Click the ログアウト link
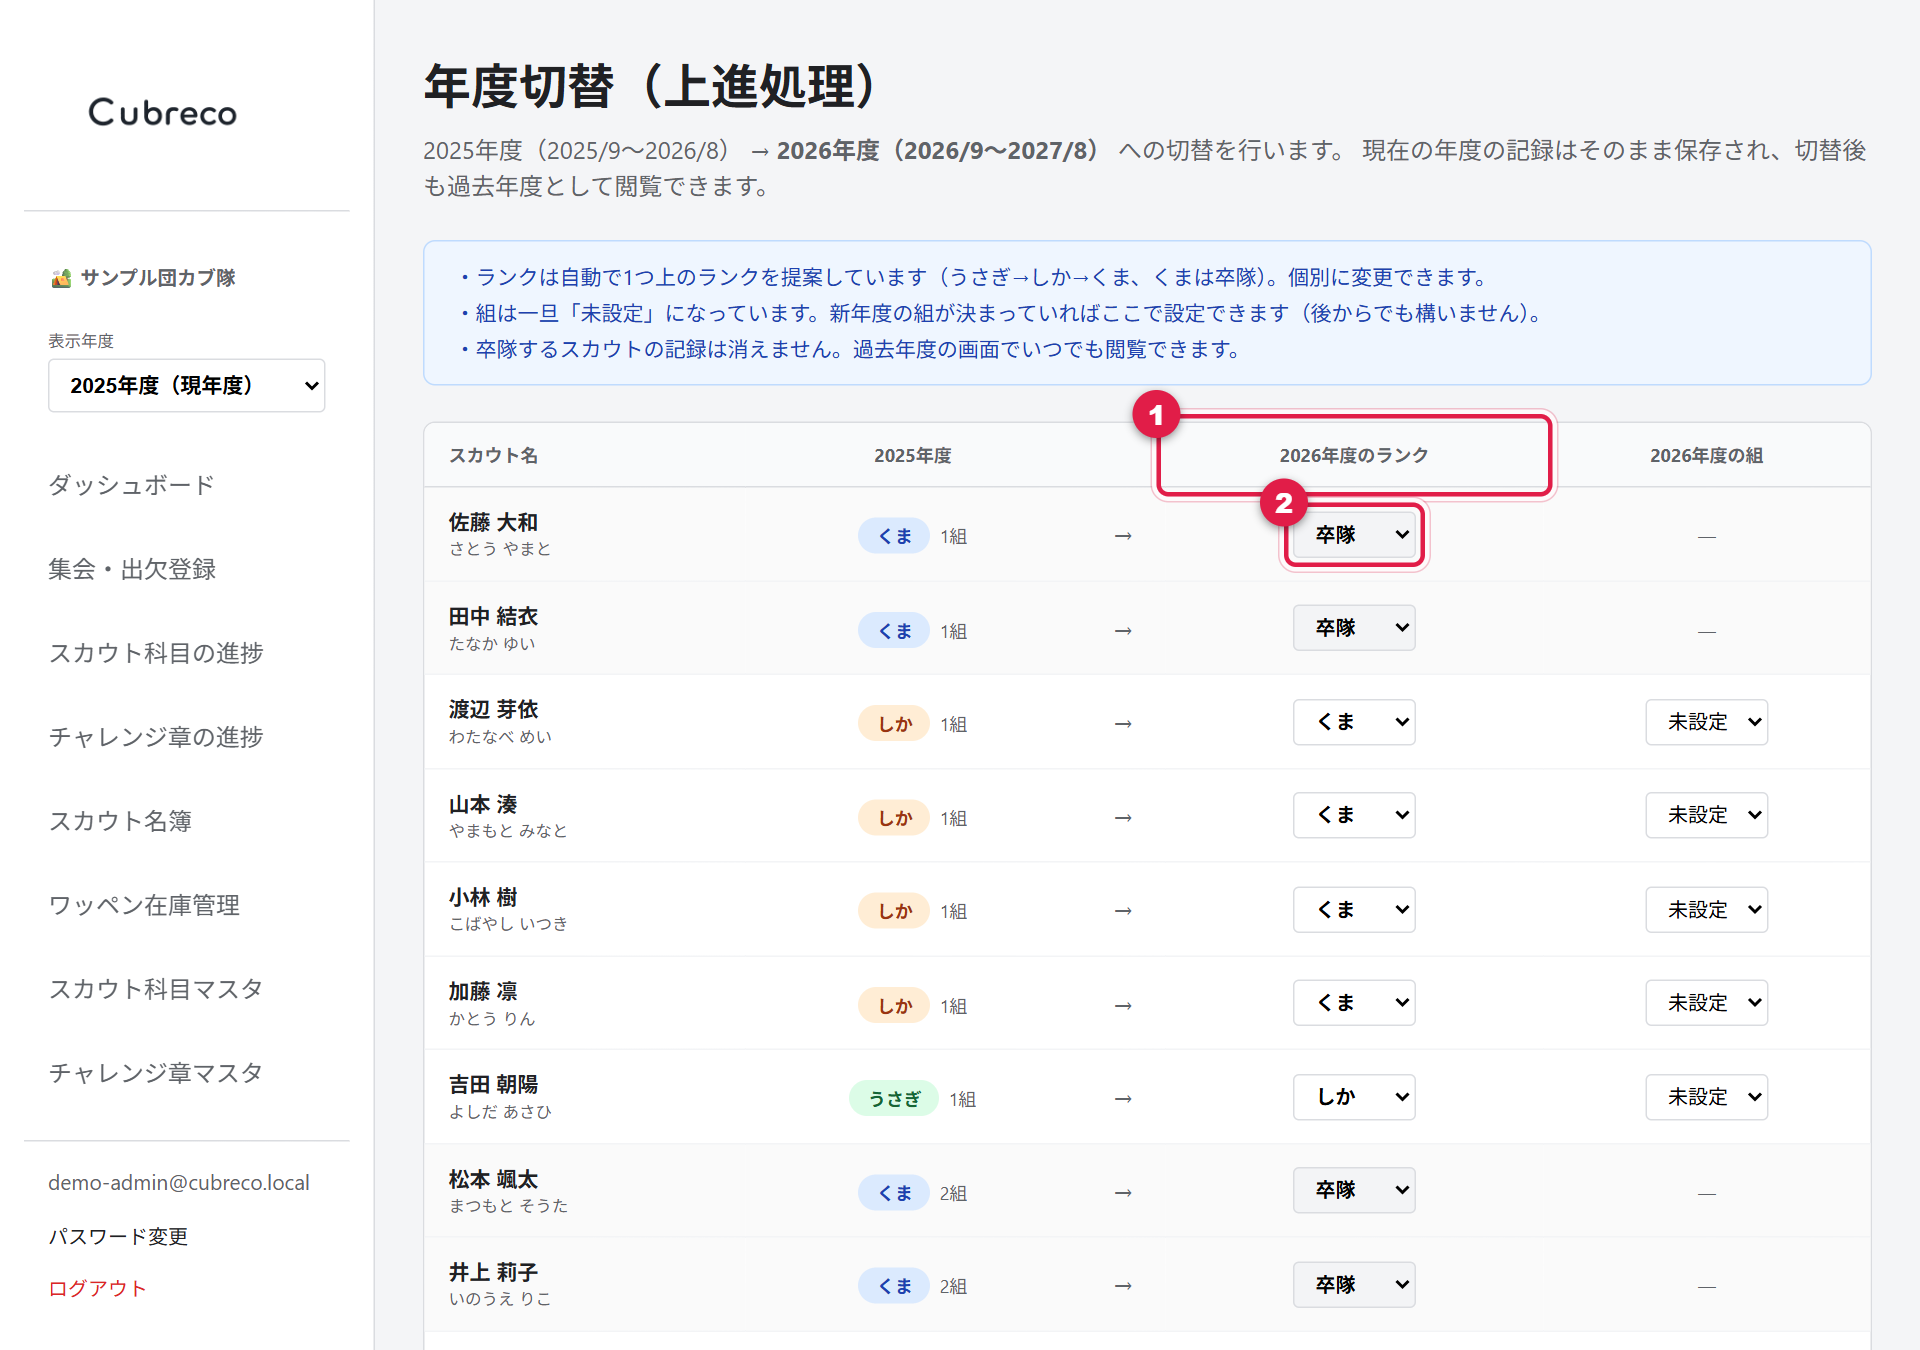This screenshot has width=1920, height=1350. [x=97, y=1289]
